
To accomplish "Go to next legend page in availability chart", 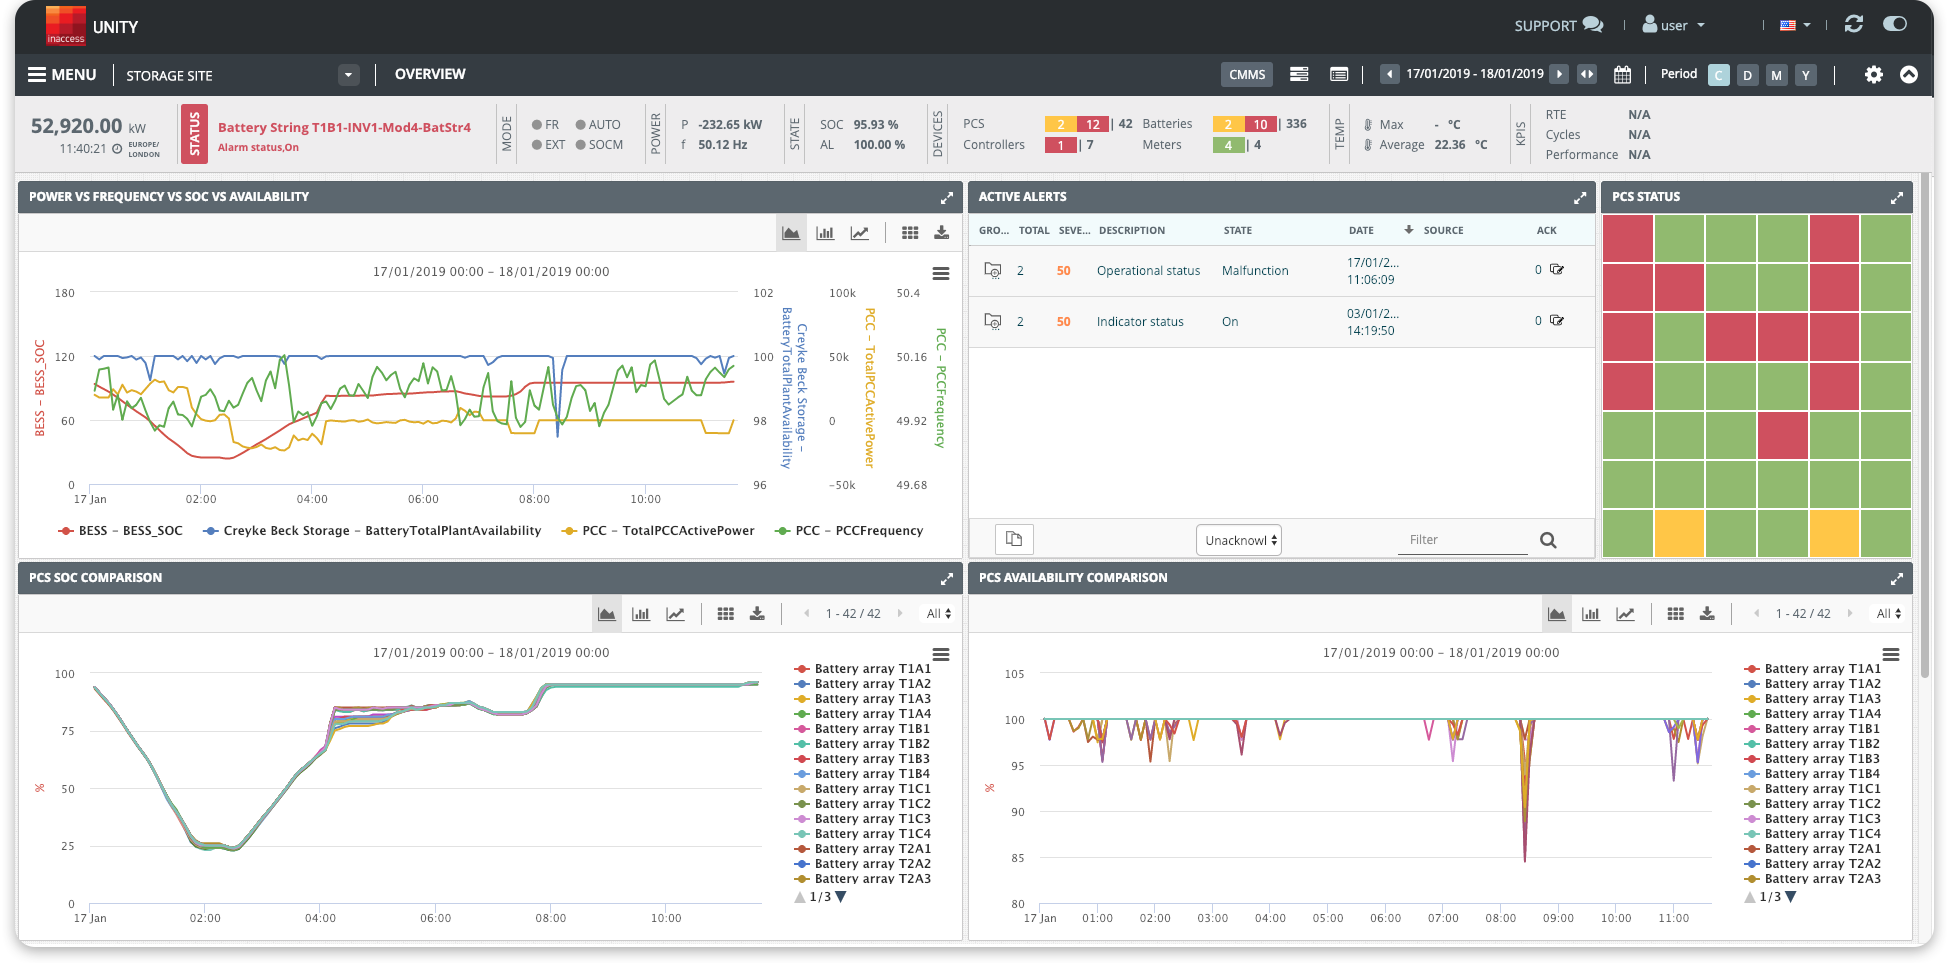I will click(x=1791, y=897).
